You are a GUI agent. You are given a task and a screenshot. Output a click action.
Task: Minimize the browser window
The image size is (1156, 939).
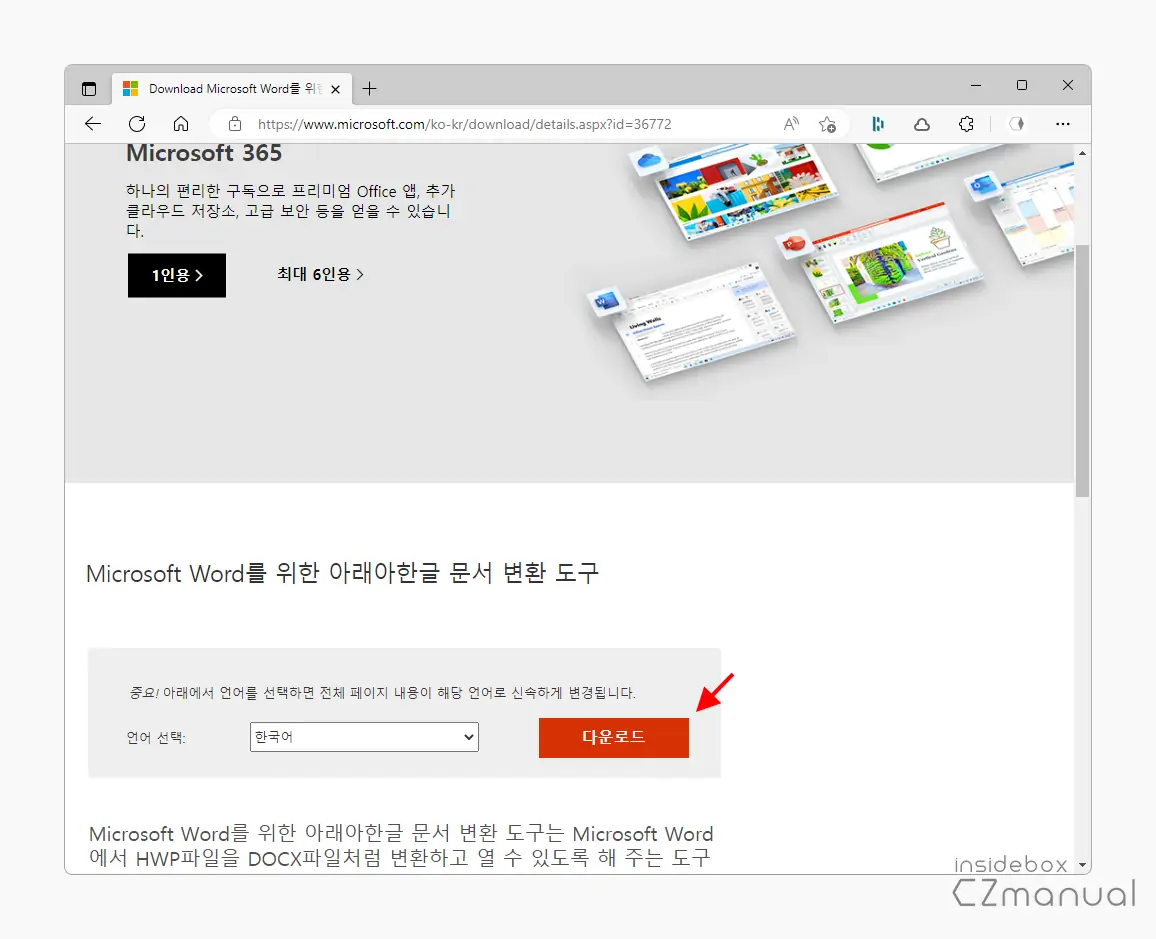pyautogui.click(x=976, y=85)
